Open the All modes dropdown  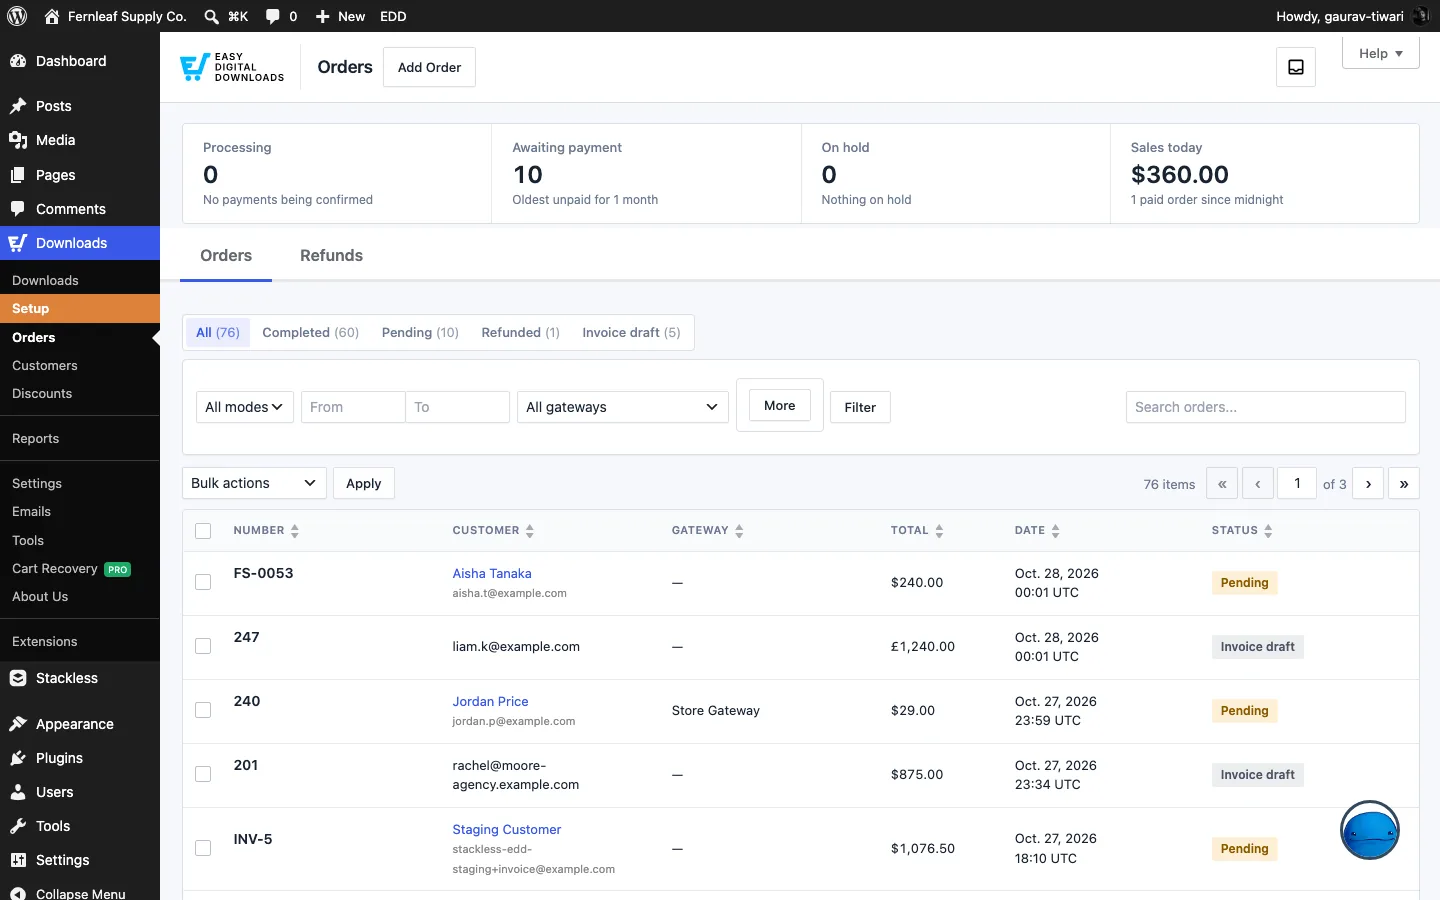[244, 407]
